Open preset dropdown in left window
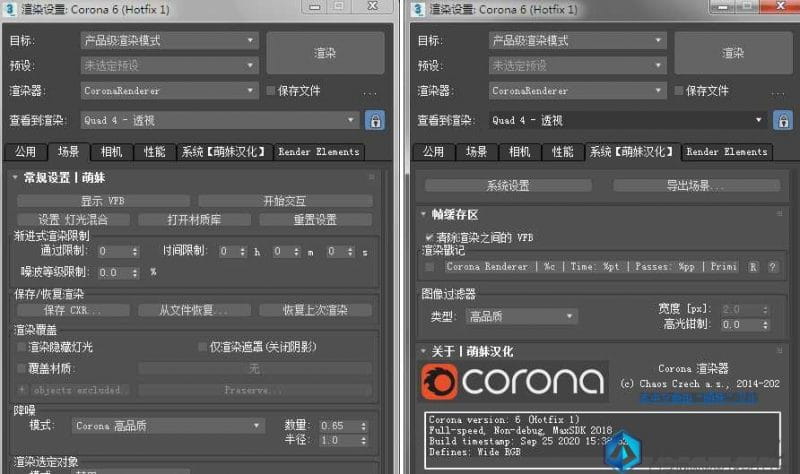This screenshot has height=474, width=800. point(169,65)
